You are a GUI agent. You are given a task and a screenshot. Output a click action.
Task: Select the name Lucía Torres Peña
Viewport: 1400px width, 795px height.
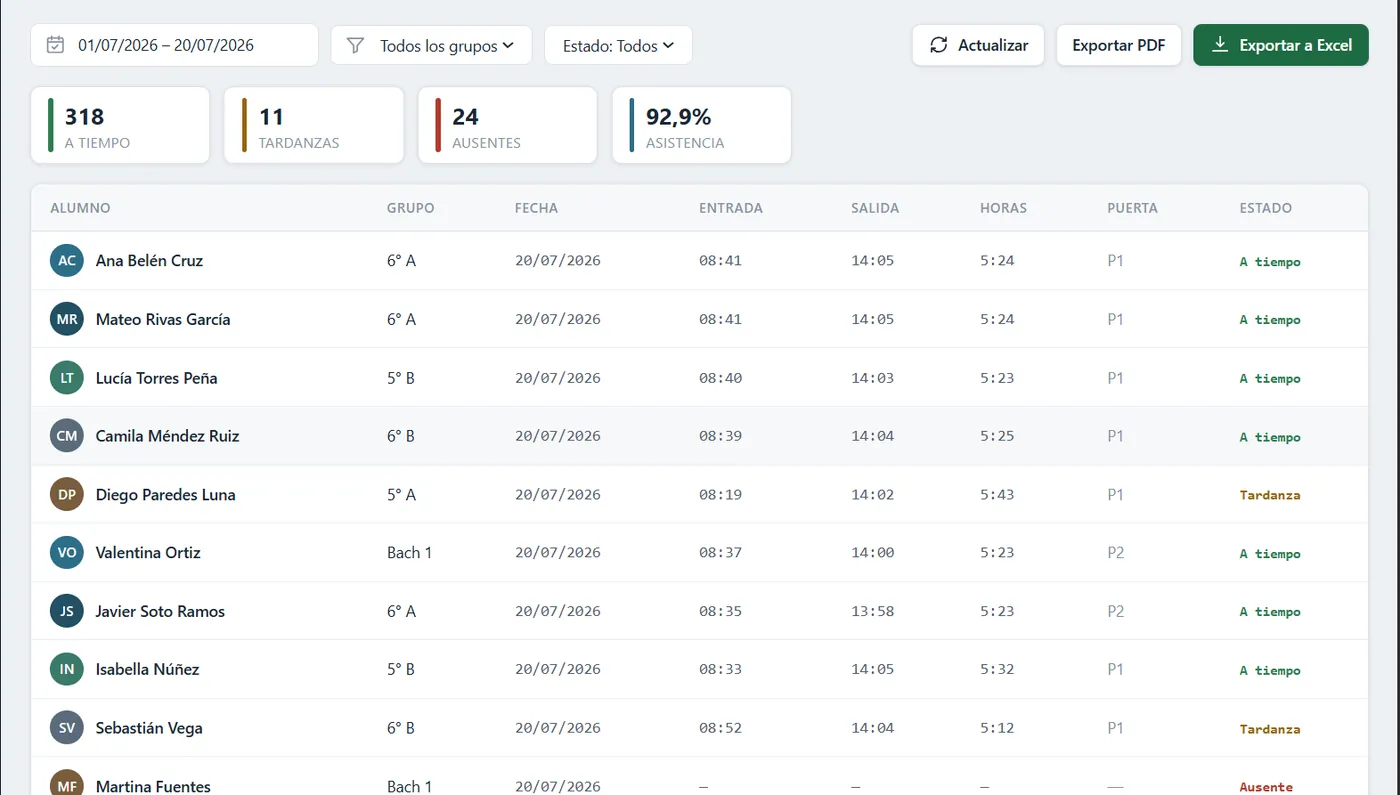coord(156,378)
